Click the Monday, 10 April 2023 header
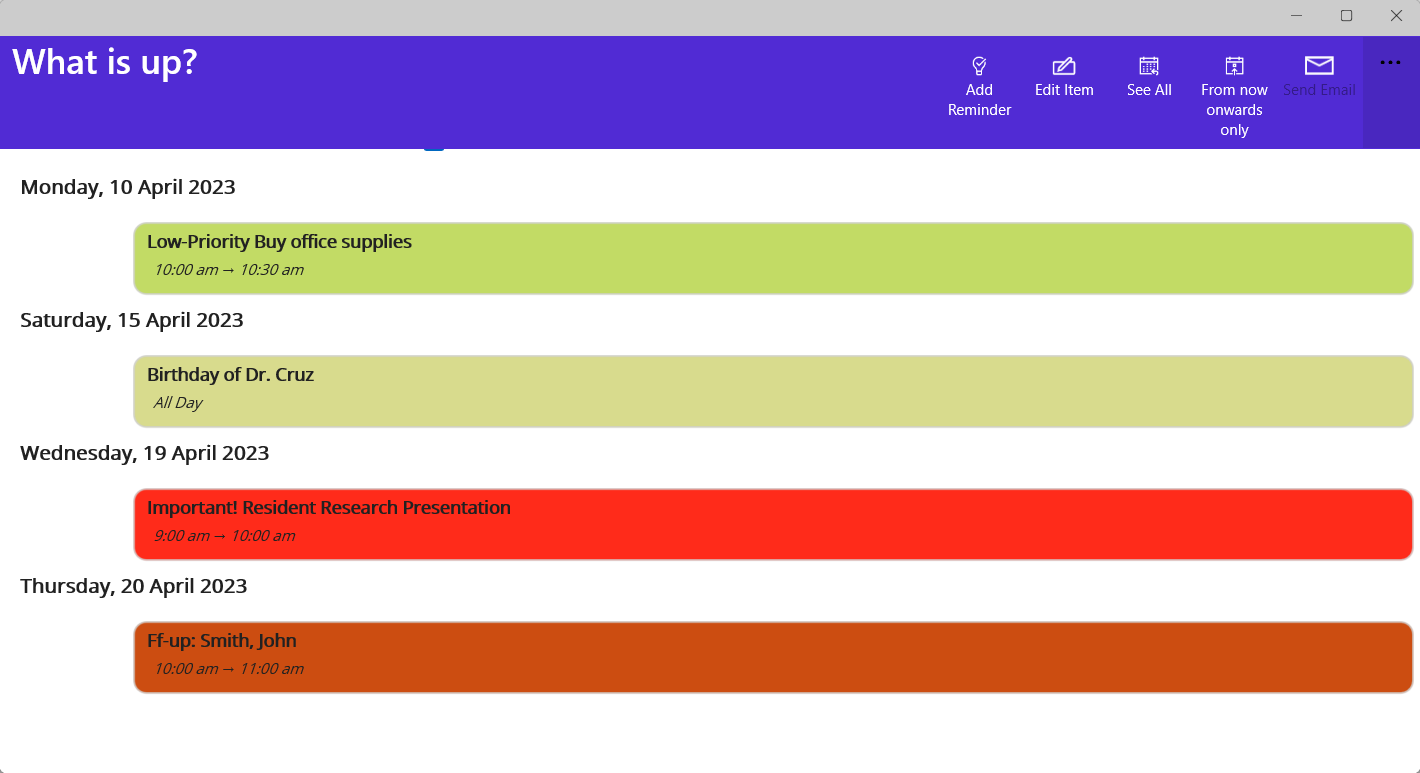Image resolution: width=1420 pixels, height=773 pixels. tap(128, 187)
